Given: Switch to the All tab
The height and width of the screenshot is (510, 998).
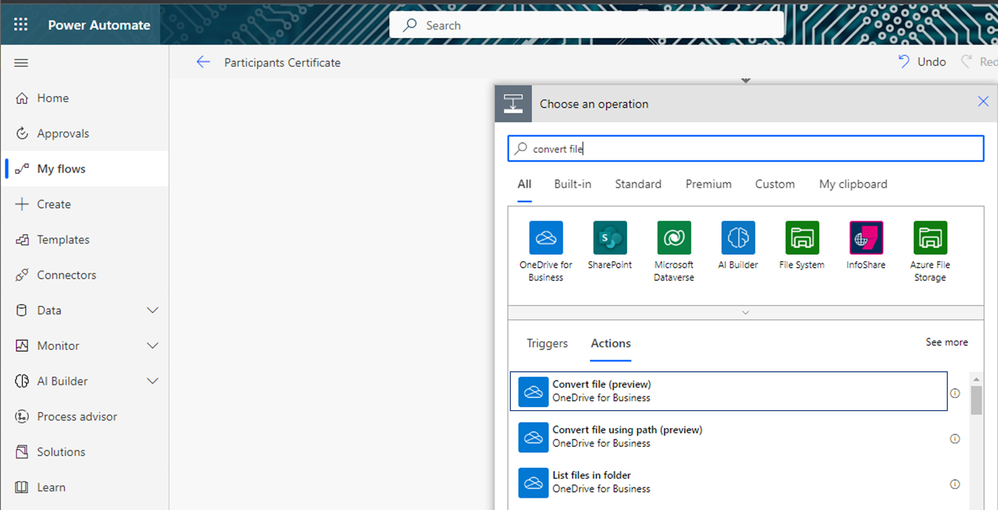Looking at the screenshot, I should 524,184.
